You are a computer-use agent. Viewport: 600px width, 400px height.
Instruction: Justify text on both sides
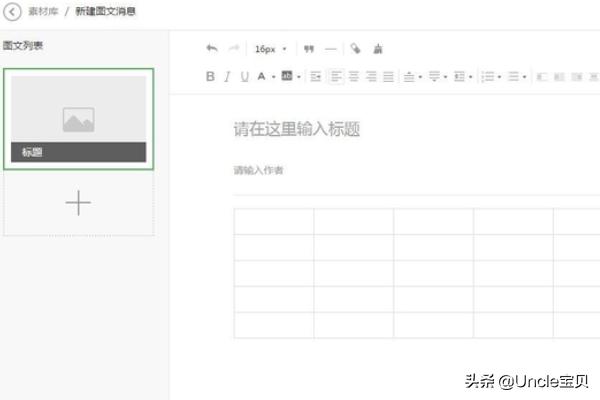[x=388, y=77]
